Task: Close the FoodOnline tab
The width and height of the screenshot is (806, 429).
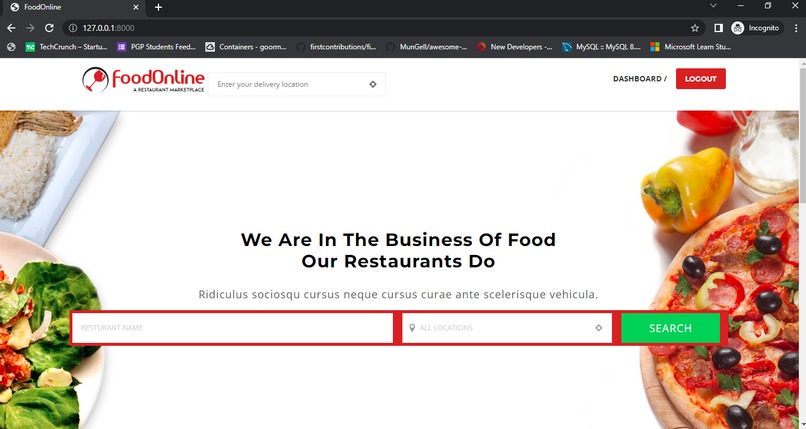Action: (x=136, y=7)
